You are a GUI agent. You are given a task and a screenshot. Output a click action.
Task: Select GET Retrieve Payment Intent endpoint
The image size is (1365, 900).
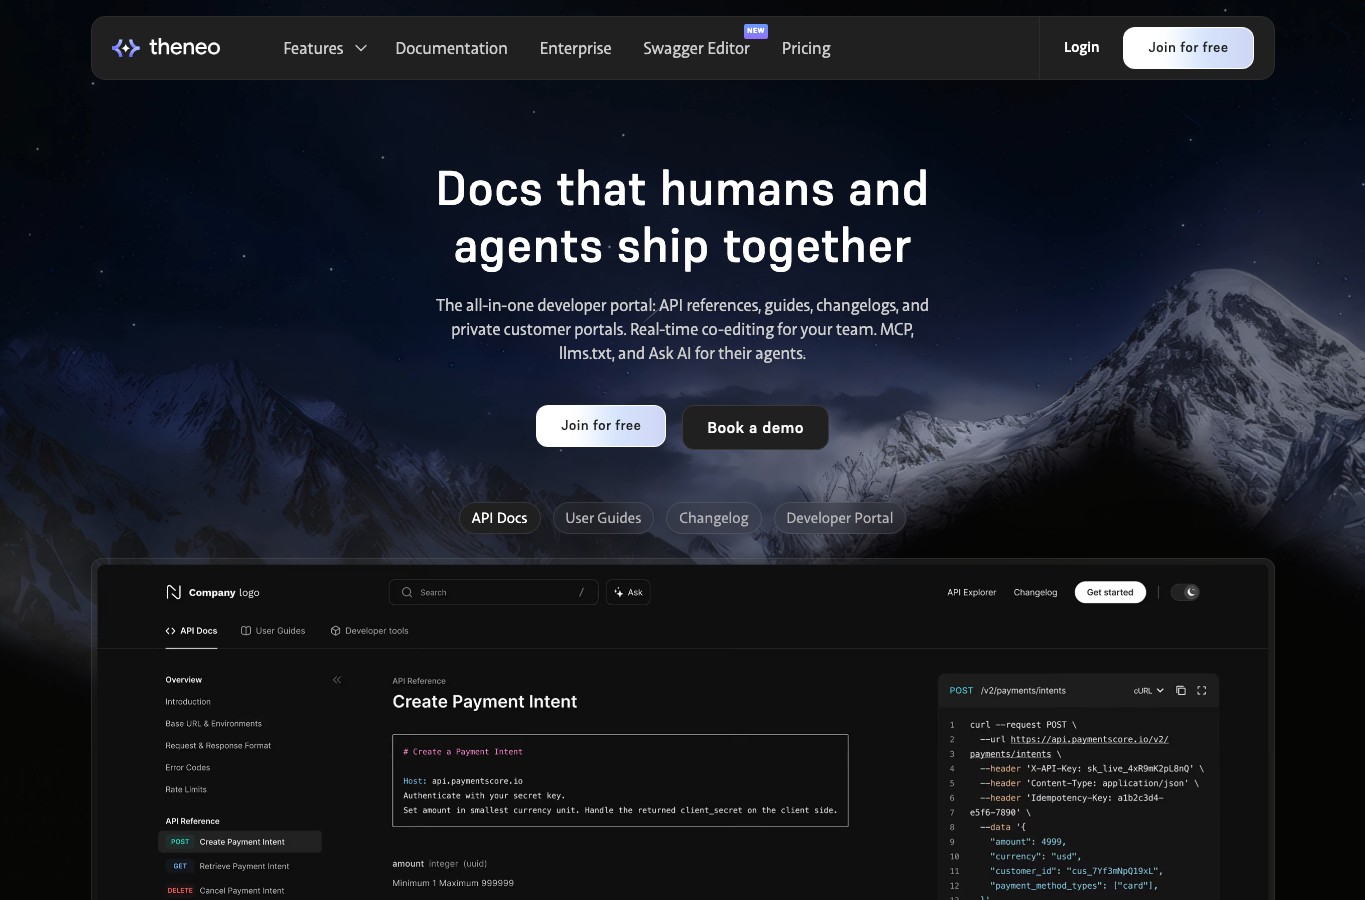(240, 866)
